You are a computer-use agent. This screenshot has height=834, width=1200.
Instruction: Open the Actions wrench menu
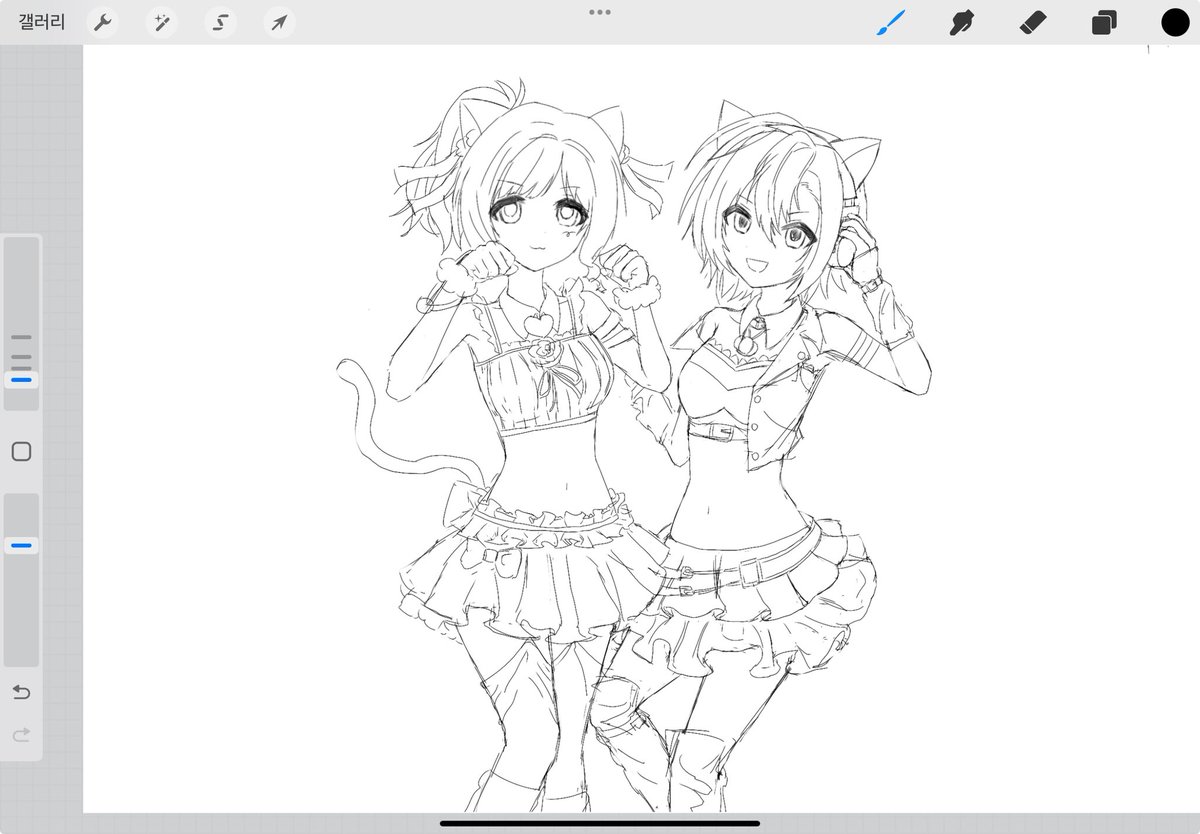pos(102,22)
